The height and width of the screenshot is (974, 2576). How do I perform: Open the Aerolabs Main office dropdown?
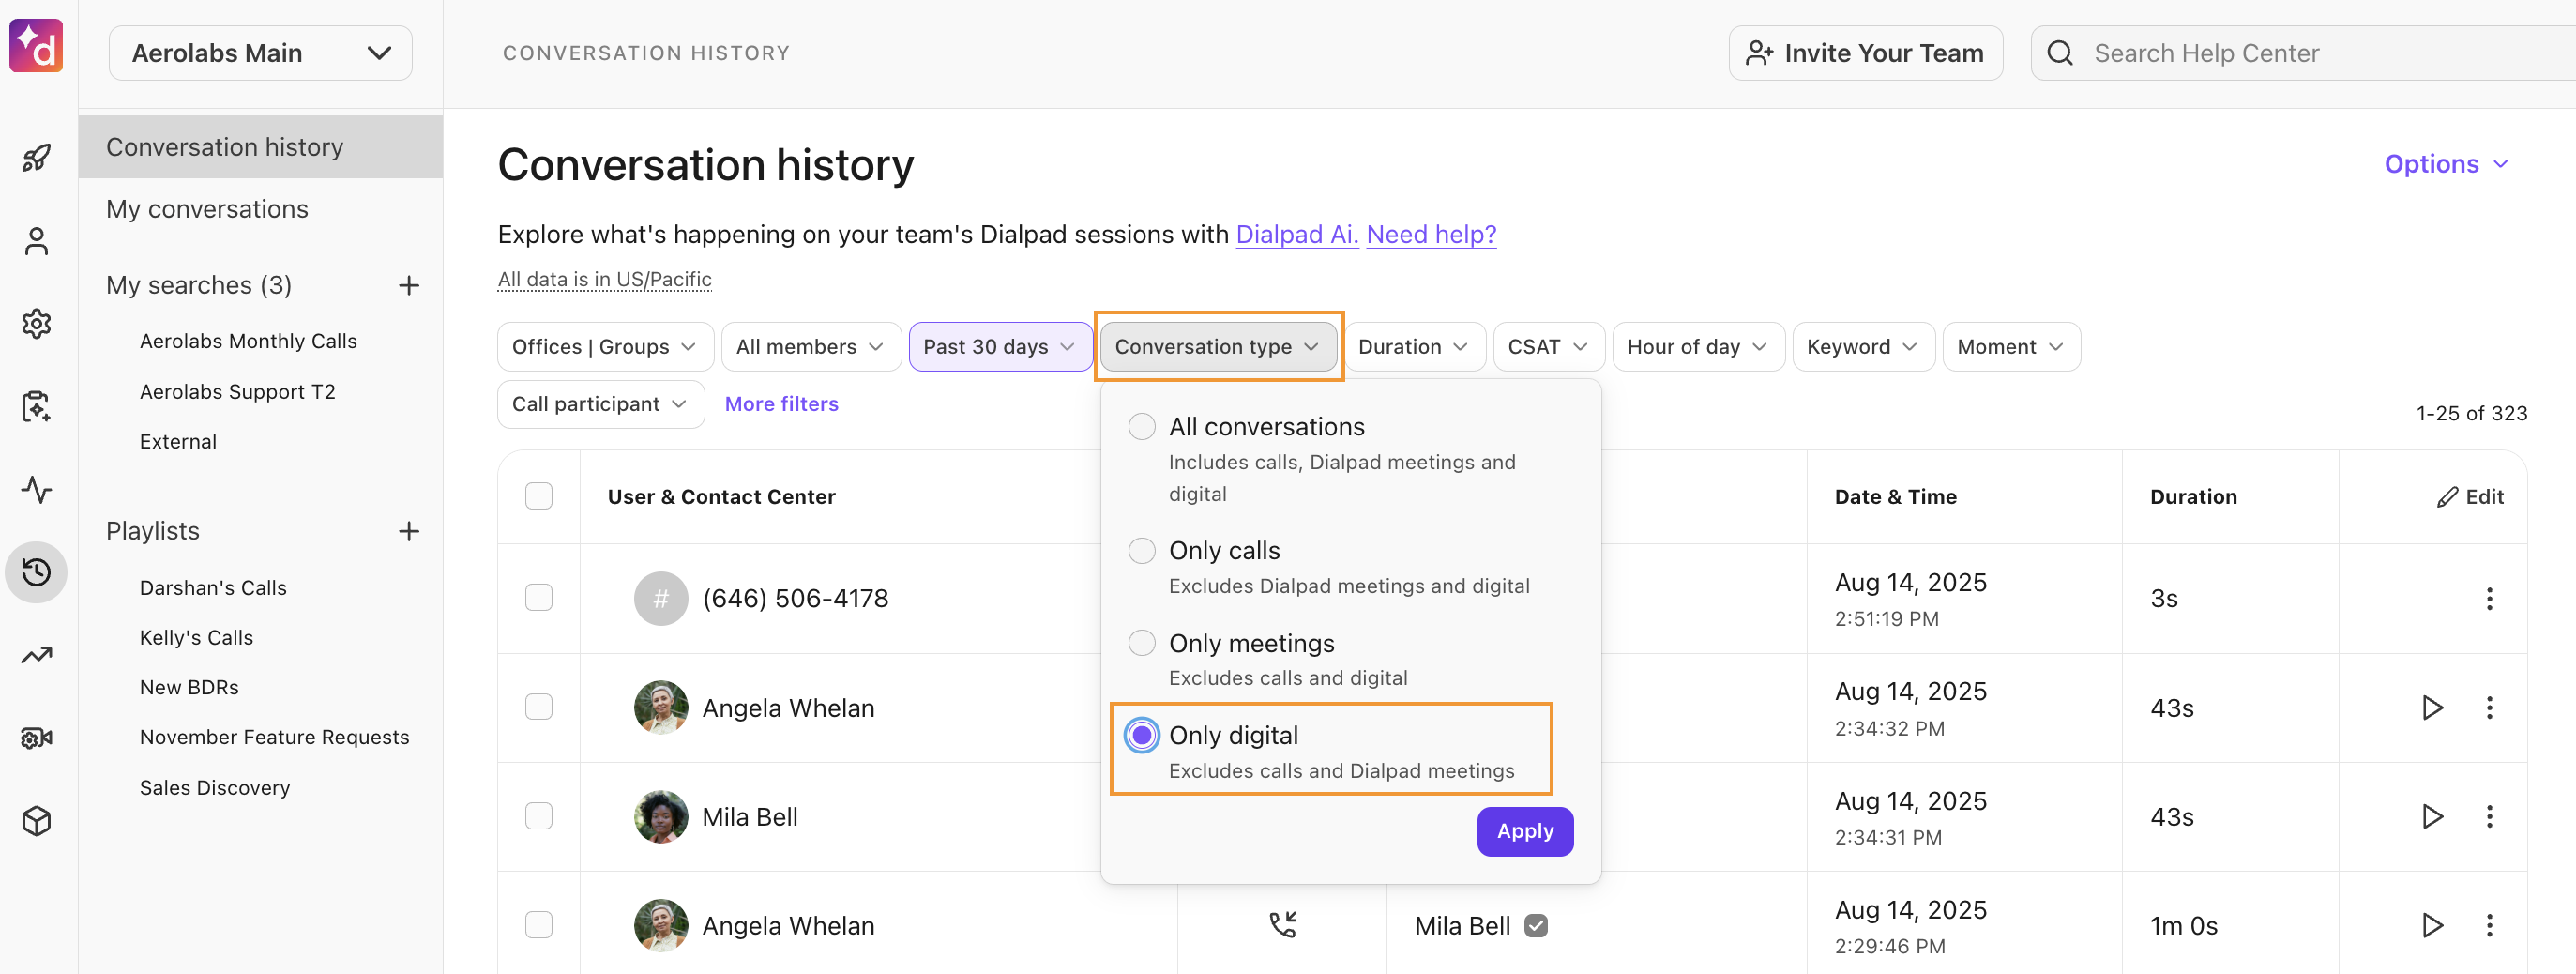point(260,53)
